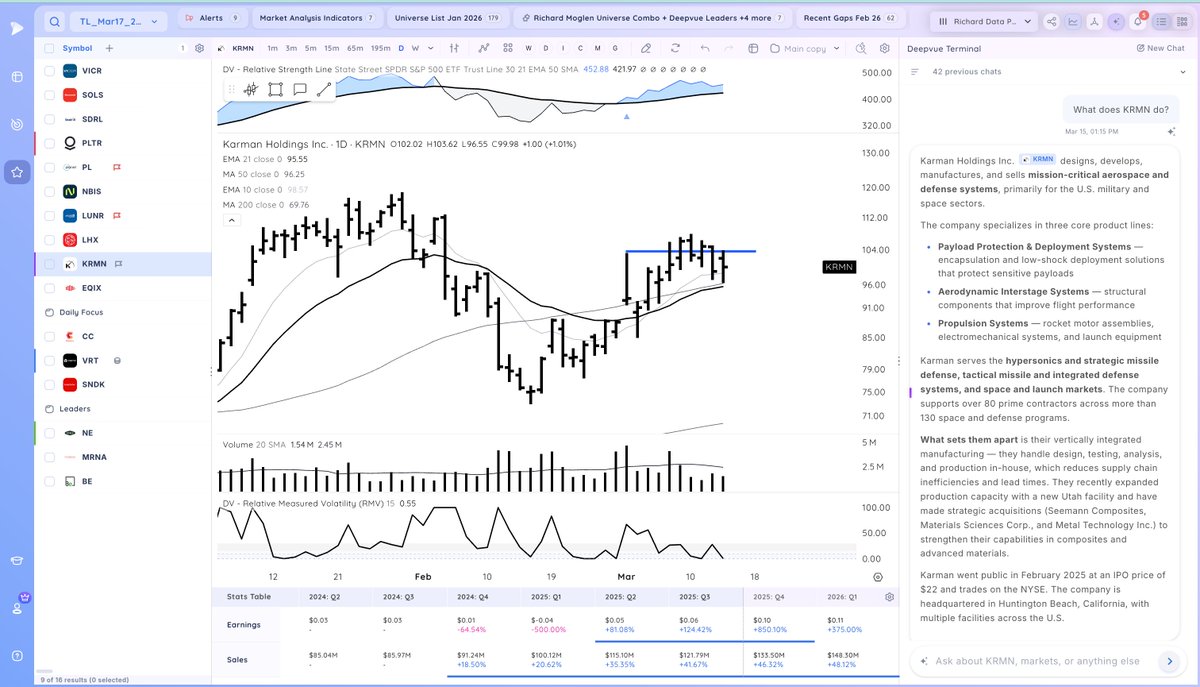Check the LHX row checkbox

coord(49,240)
